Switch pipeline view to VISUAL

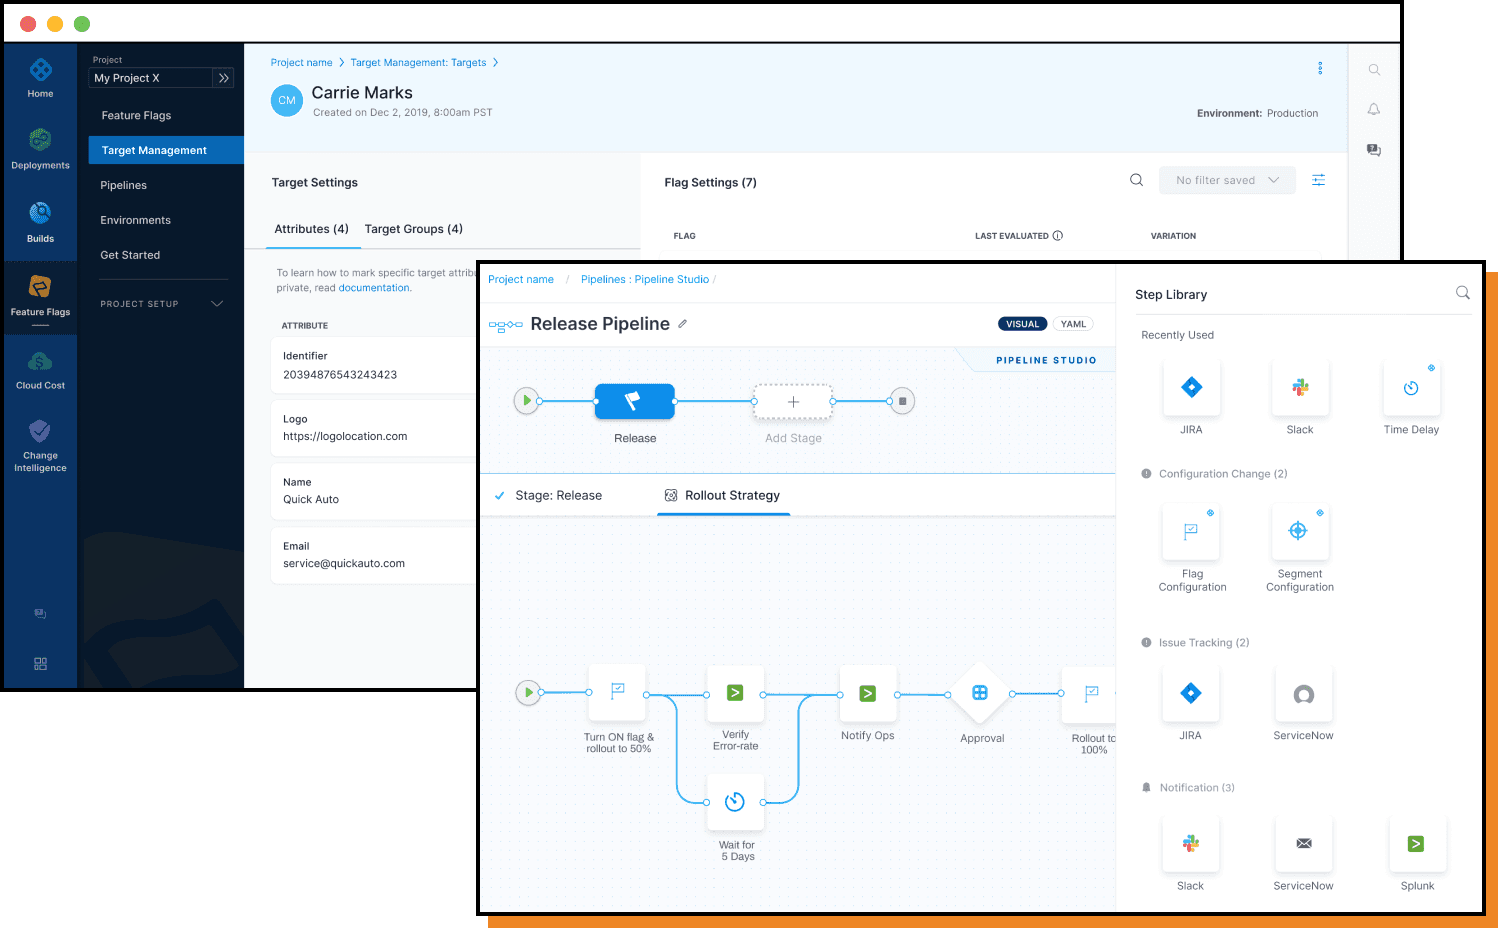[x=1022, y=324]
